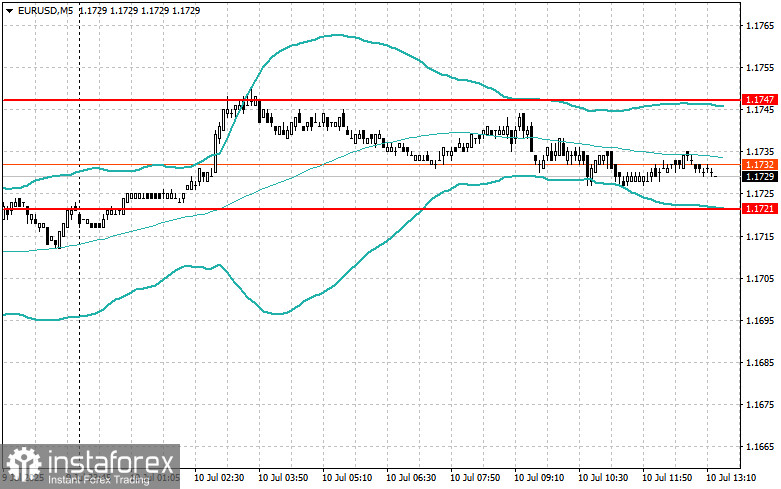Select the 1.1765 price axis value
Screen dimensions: 781x489
click(760, 25)
